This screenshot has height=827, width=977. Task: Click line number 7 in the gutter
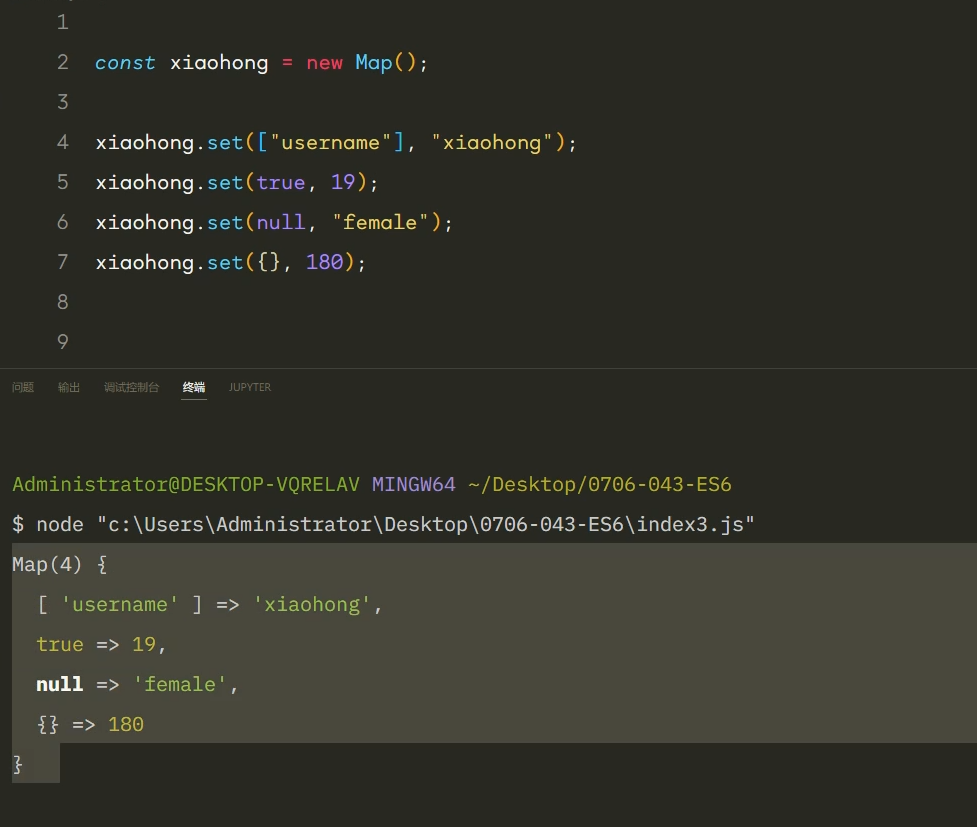tap(63, 262)
